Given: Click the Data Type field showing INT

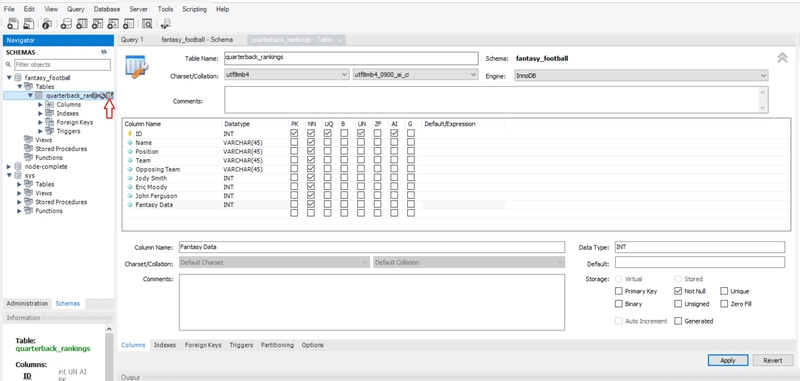Looking at the screenshot, I should coord(699,247).
